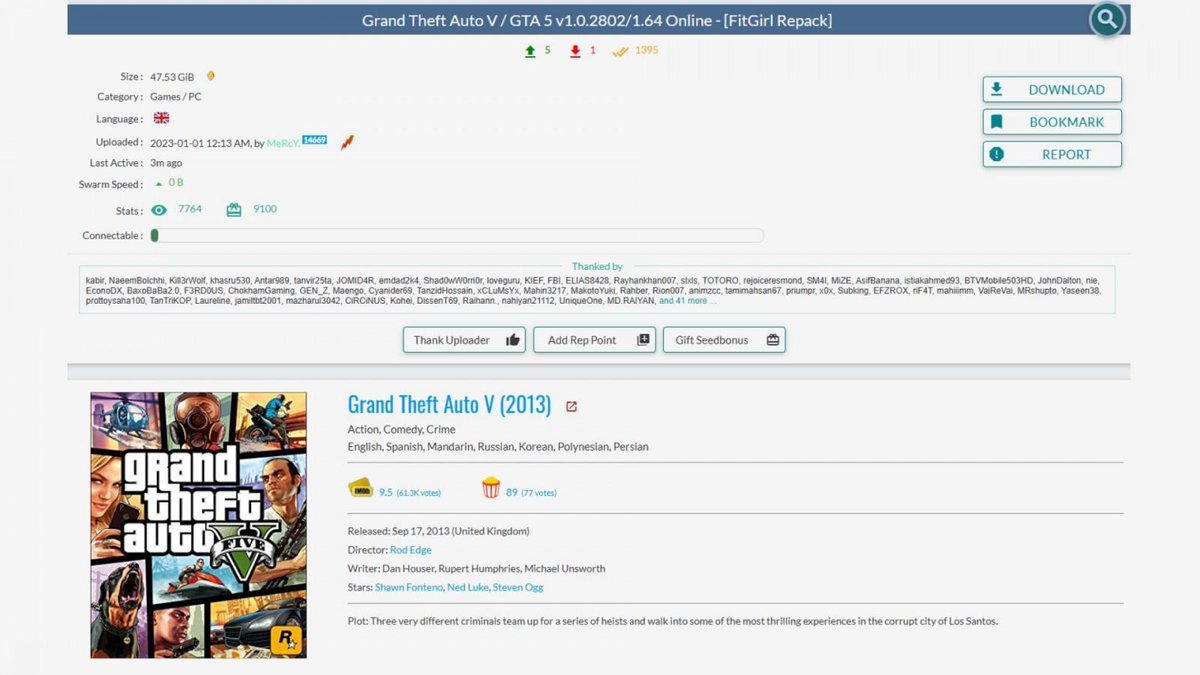The image size is (1200, 675).
Task: Click the download tray icon
Action: (x=996, y=89)
